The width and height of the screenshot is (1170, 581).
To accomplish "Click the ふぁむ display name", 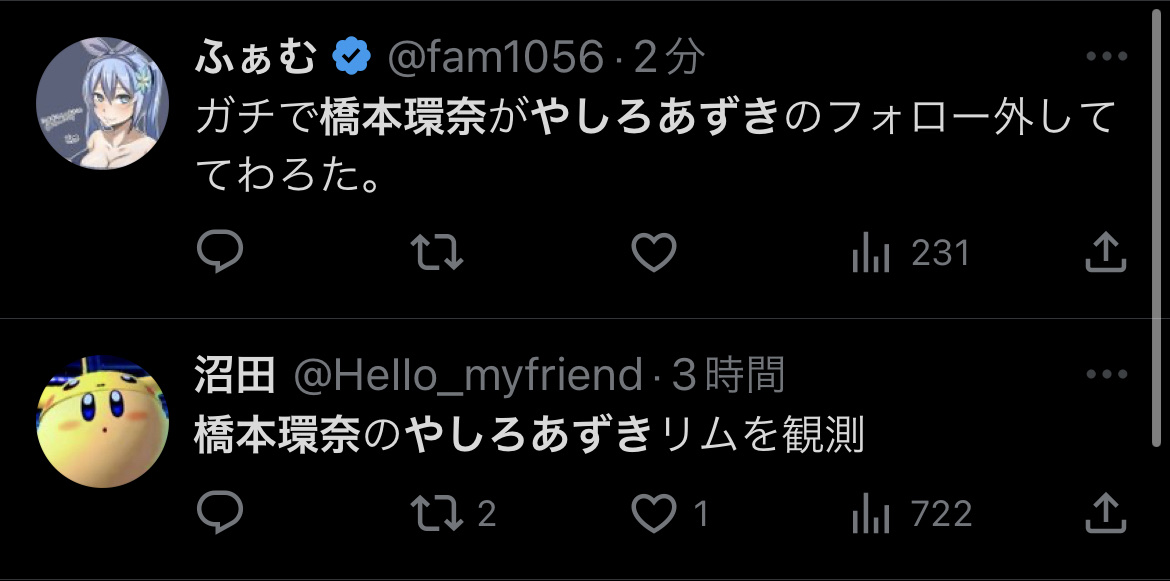I will 255,59.
